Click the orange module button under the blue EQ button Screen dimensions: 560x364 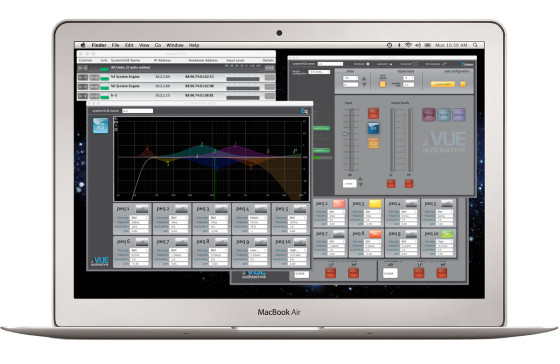[373, 143]
